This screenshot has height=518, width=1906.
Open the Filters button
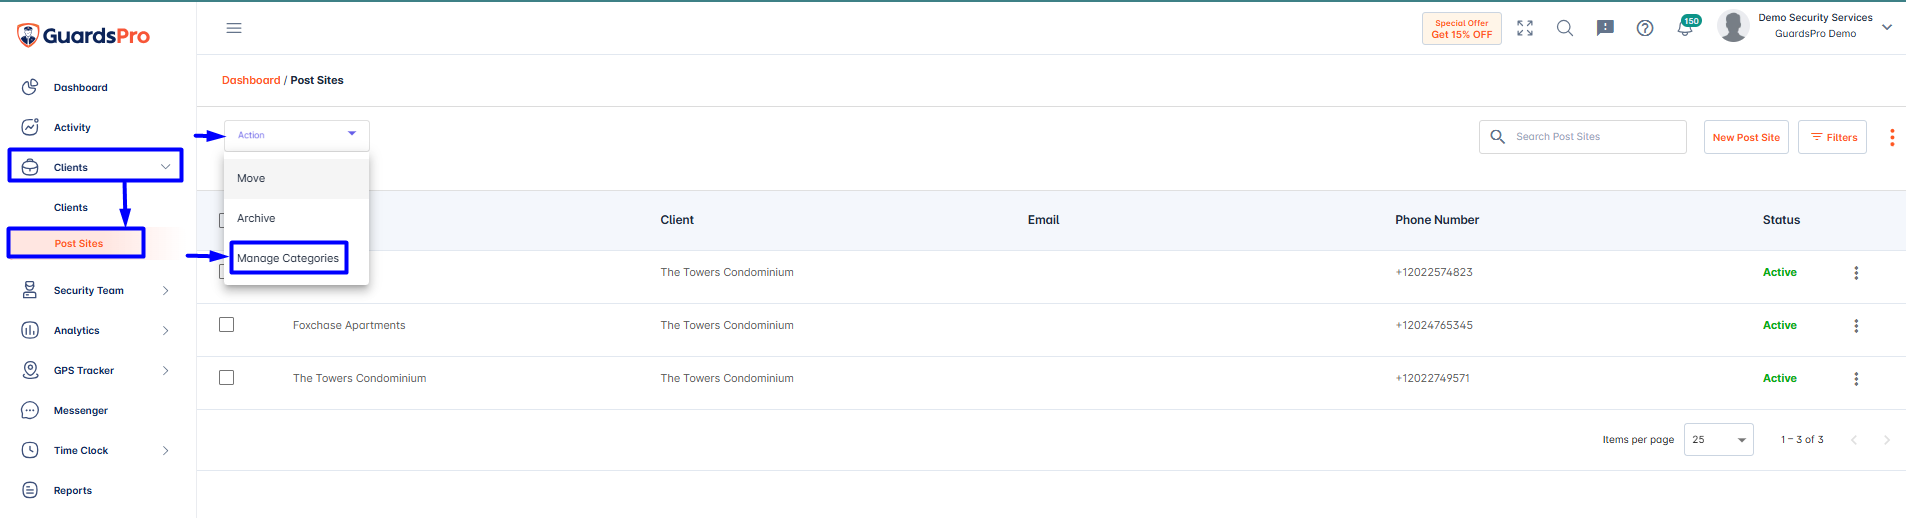pyautogui.click(x=1833, y=137)
